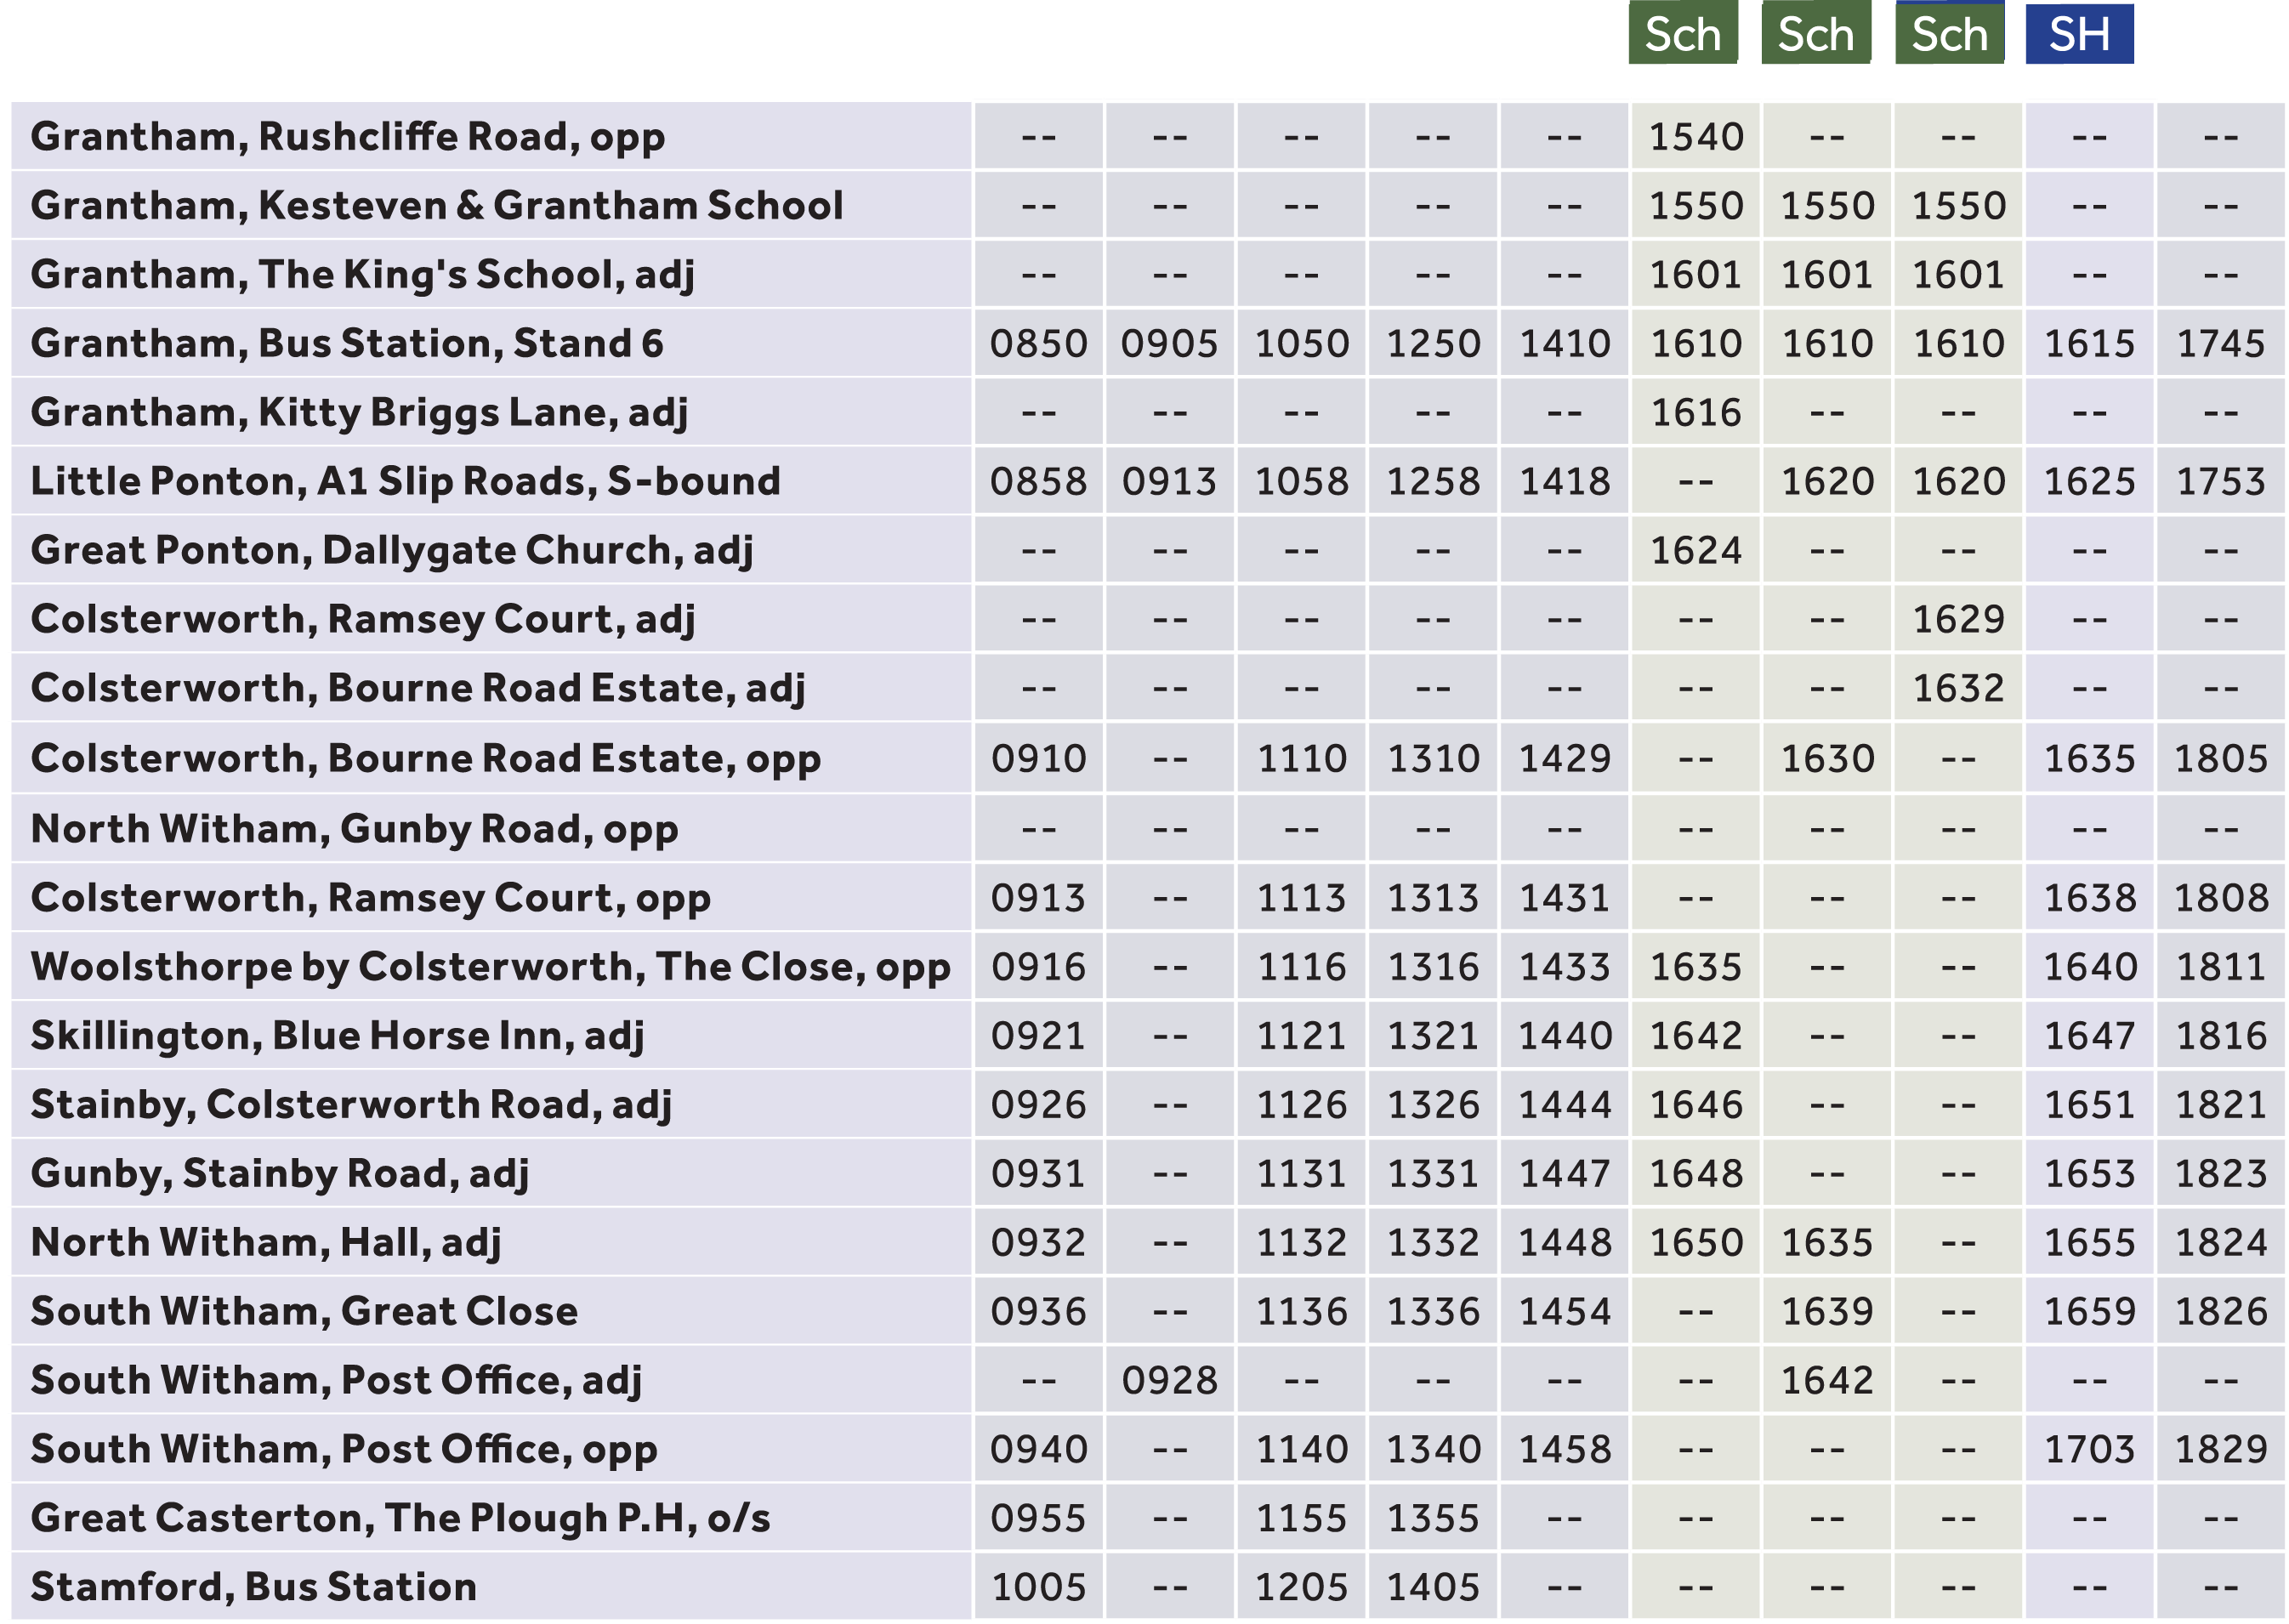2289x1624 pixels.
Task: Click the 0850 Grantham Bus Station departure
Action: point(1038,344)
